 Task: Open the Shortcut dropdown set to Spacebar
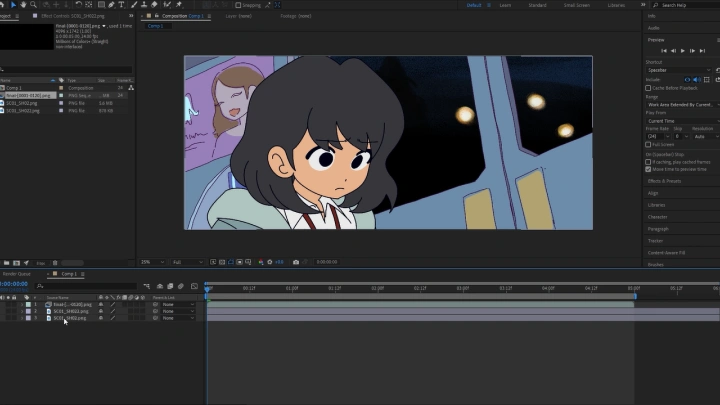pyautogui.click(x=679, y=70)
